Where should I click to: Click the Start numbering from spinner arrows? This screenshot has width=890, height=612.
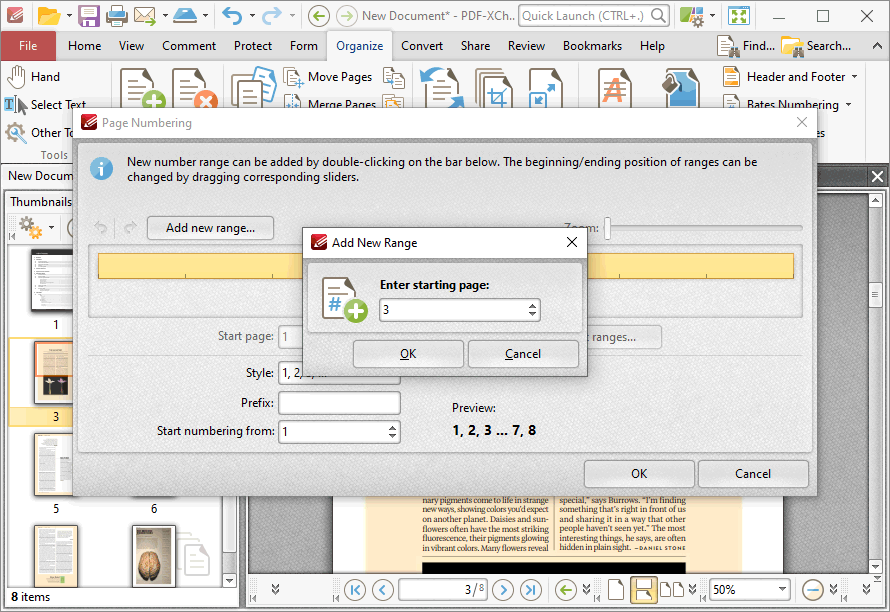click(392, 431)
